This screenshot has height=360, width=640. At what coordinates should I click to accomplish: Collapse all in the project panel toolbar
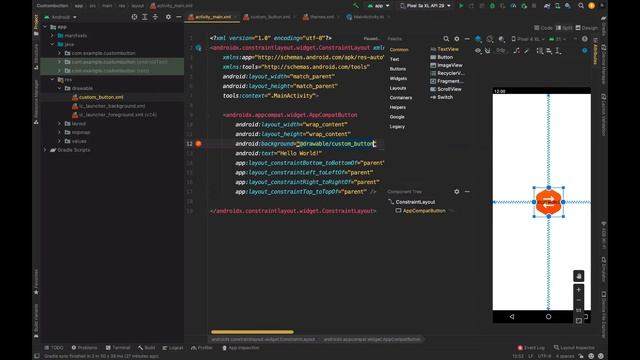156,17
